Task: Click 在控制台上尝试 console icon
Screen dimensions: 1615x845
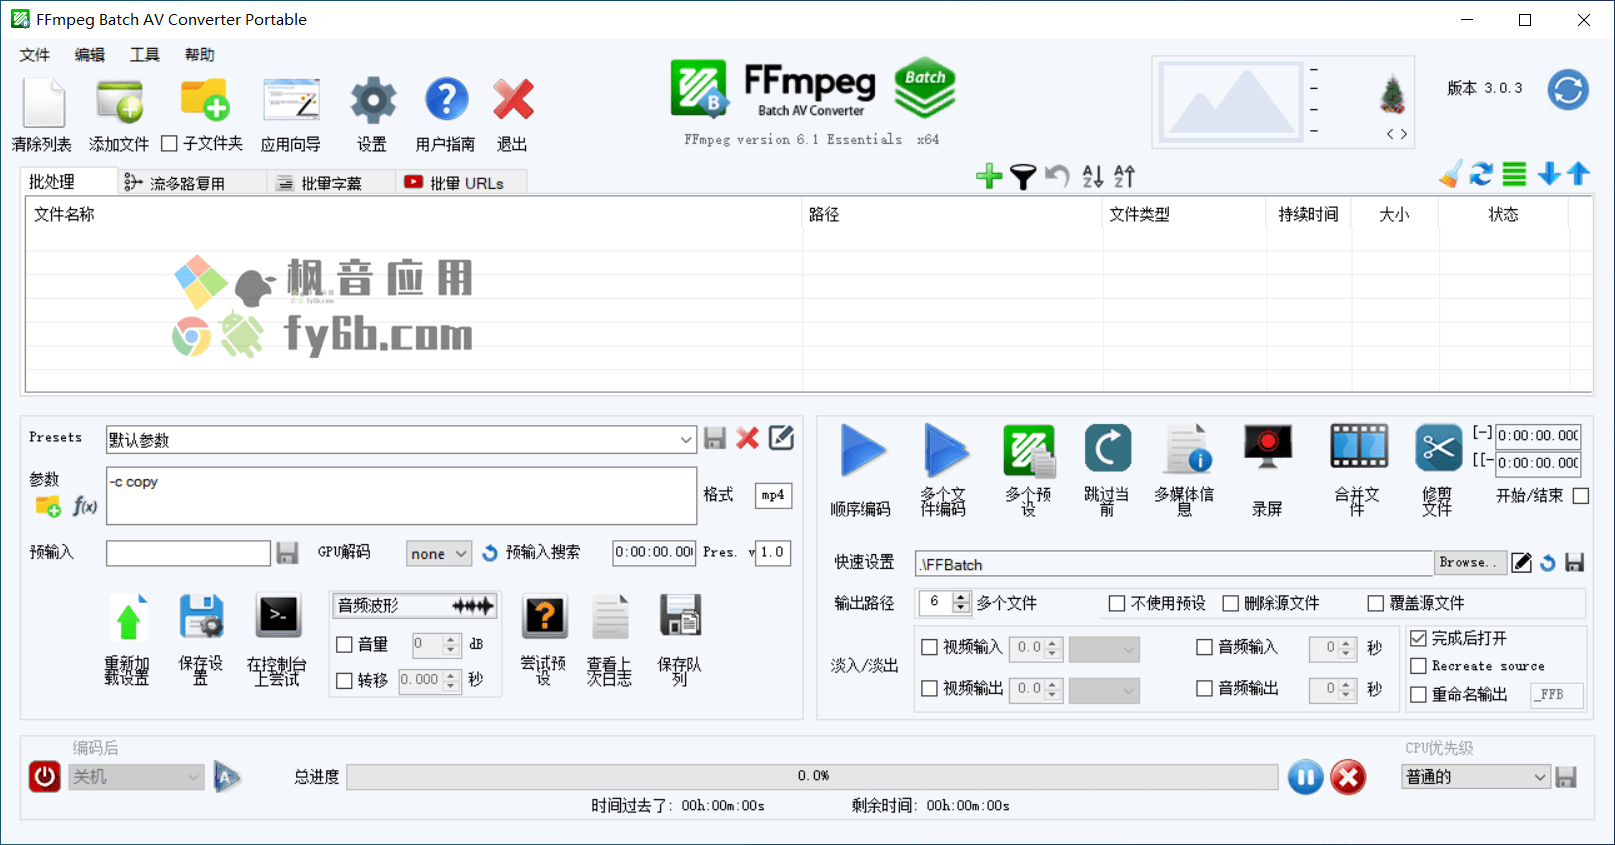Action: tap(278, 616)
